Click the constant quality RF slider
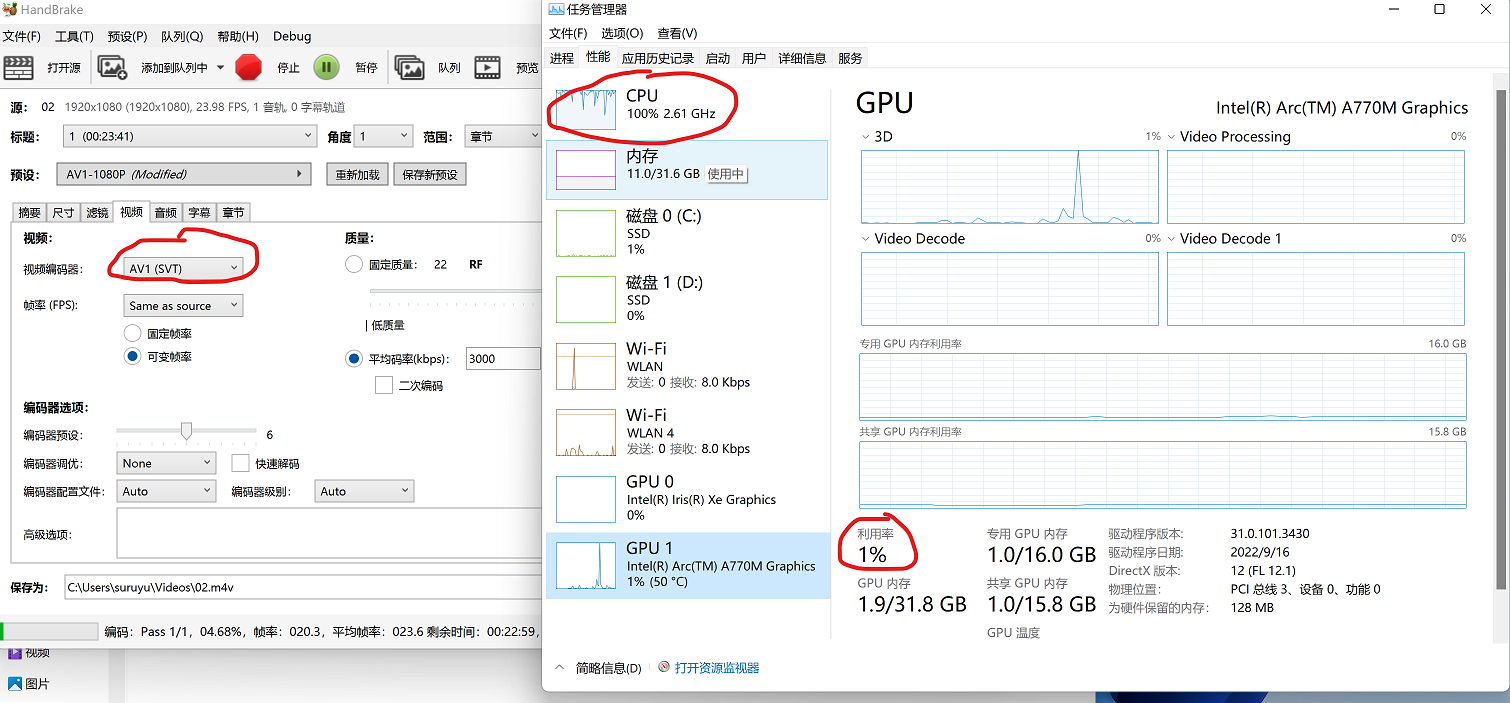 pyautogui.click(x=455, y=292)
